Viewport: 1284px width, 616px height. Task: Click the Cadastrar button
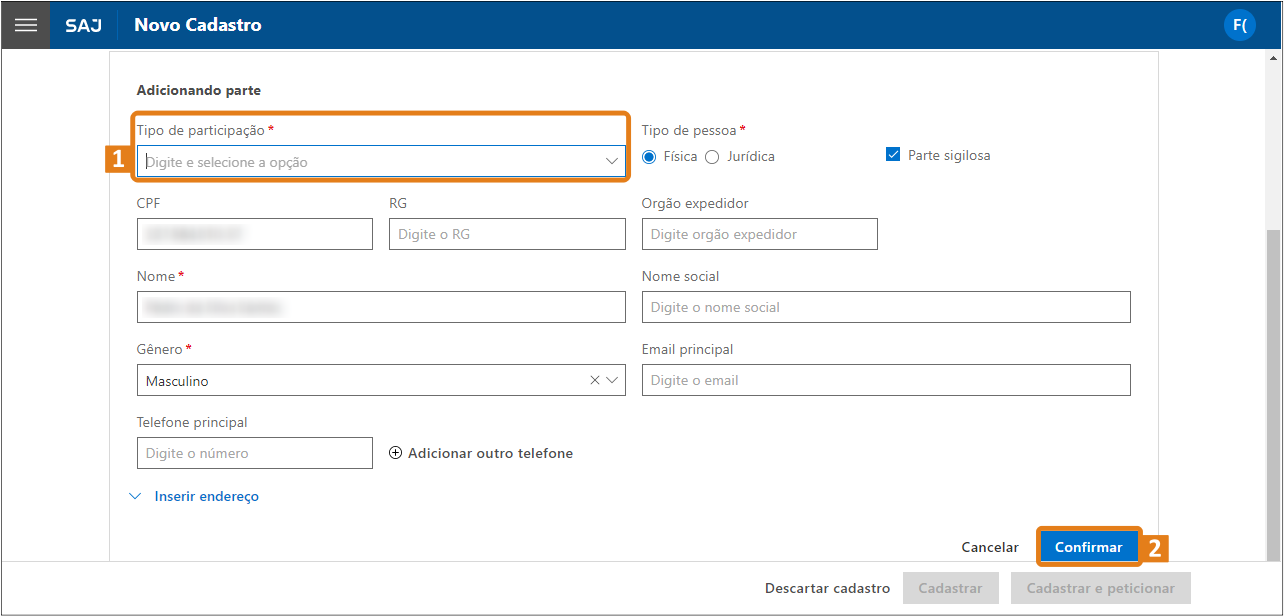coord(950,588)
